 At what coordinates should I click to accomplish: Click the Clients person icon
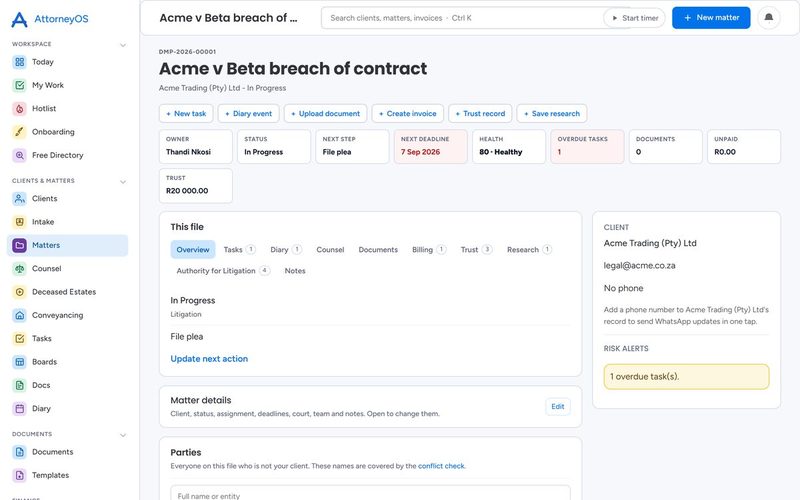[19, 198]
